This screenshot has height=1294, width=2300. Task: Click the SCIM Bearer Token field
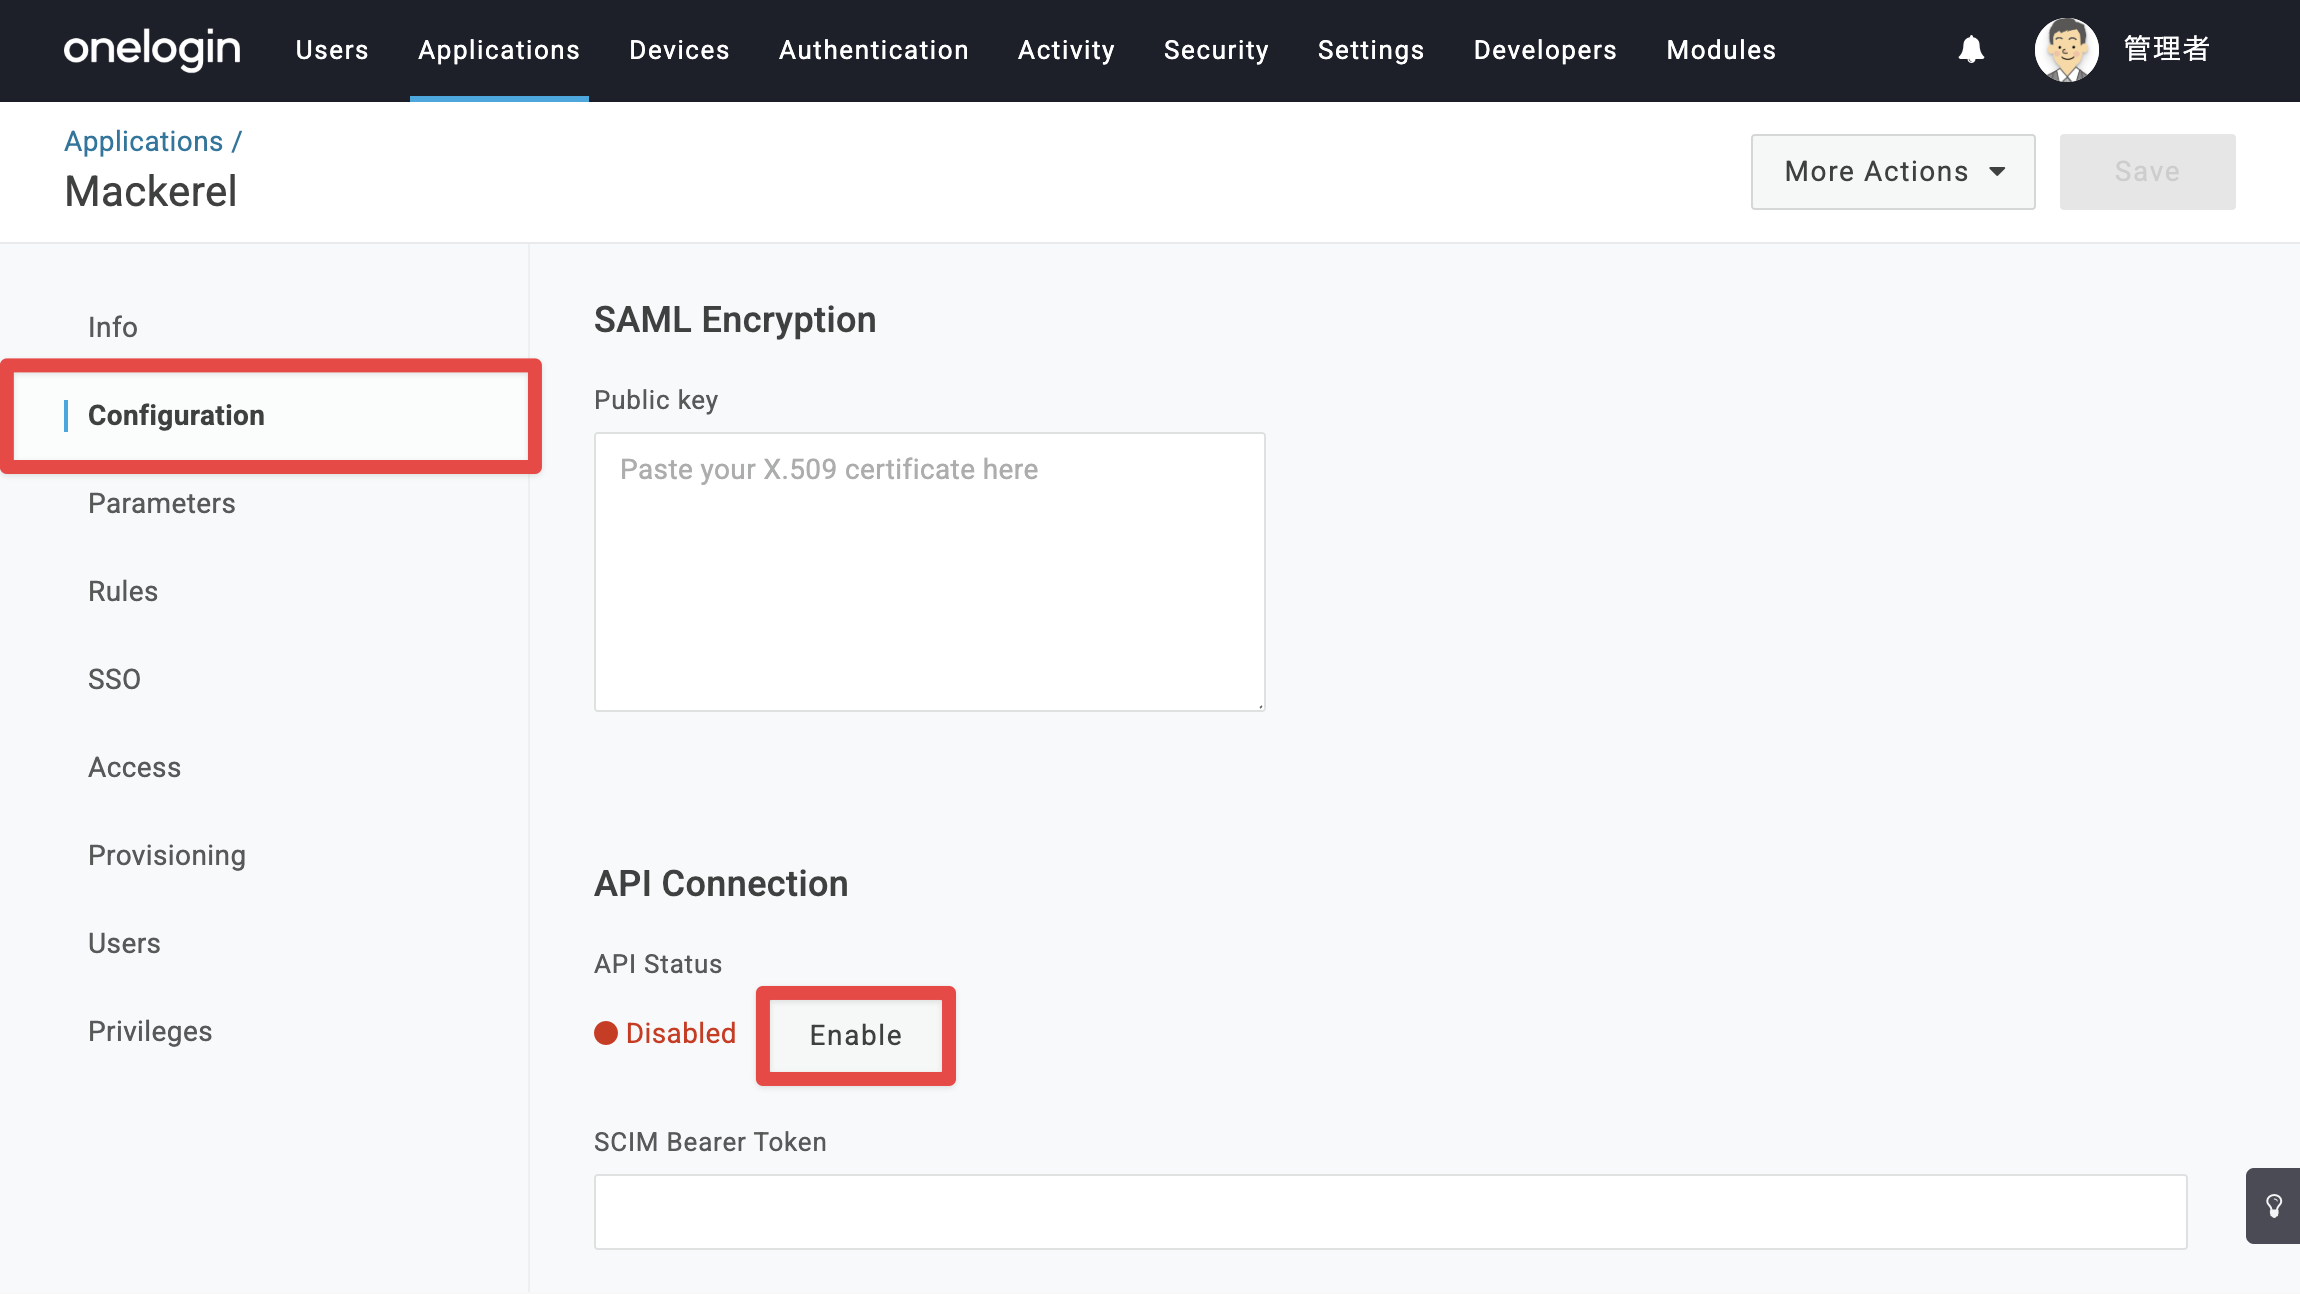point(1391,1212)
